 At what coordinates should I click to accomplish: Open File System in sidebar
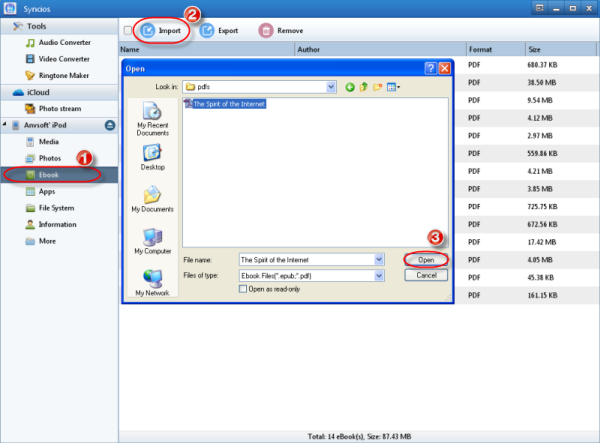50,208
